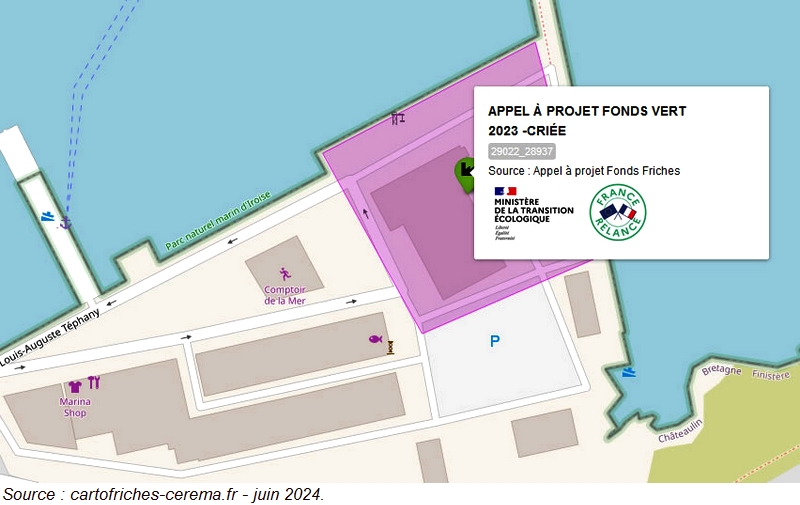800x505 pixels.
Task: Select the running person icon above Comptoir de la Mer
Action: click(284, 273)
